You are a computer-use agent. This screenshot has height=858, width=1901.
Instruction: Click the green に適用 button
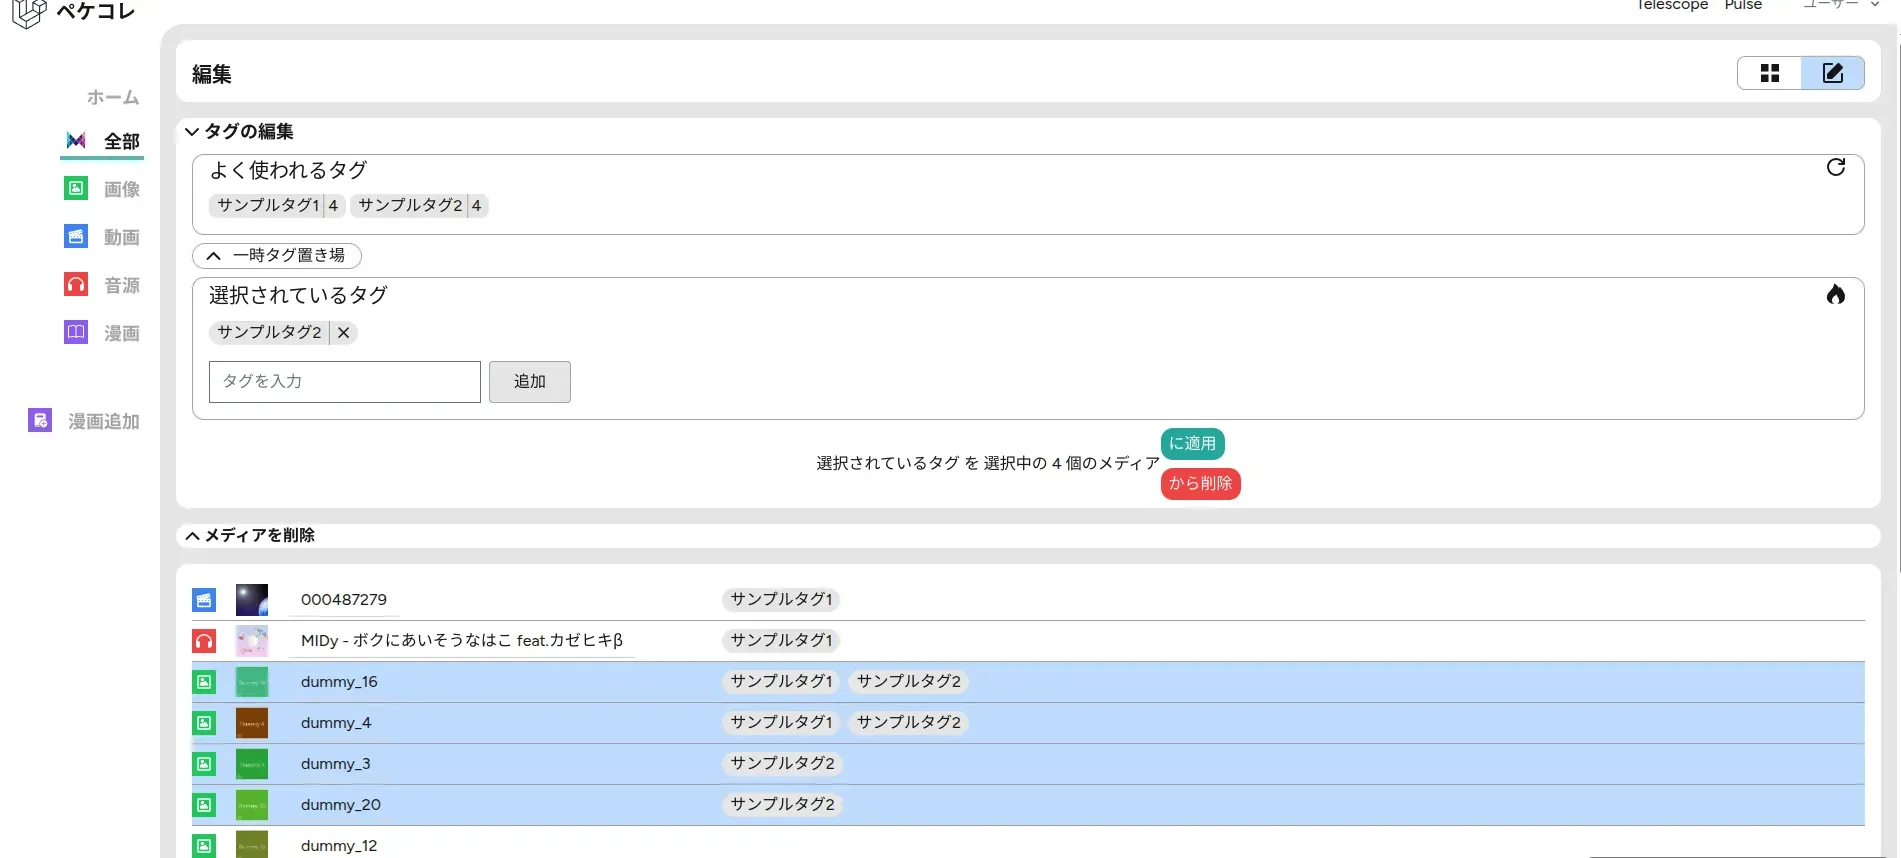pos(1192,443)
